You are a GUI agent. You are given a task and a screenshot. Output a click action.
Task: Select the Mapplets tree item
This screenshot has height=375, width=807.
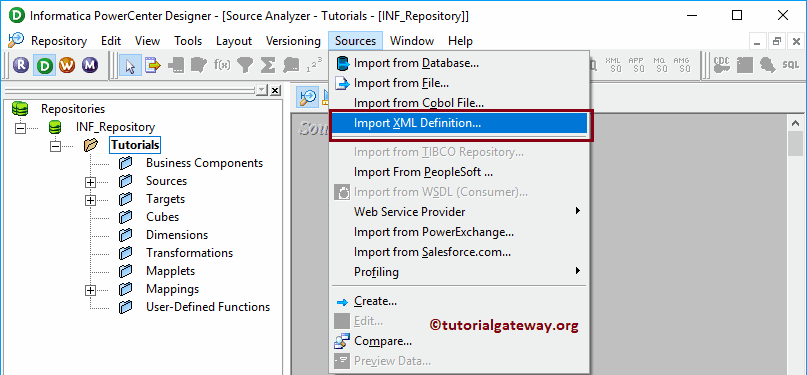click(170, 271)
